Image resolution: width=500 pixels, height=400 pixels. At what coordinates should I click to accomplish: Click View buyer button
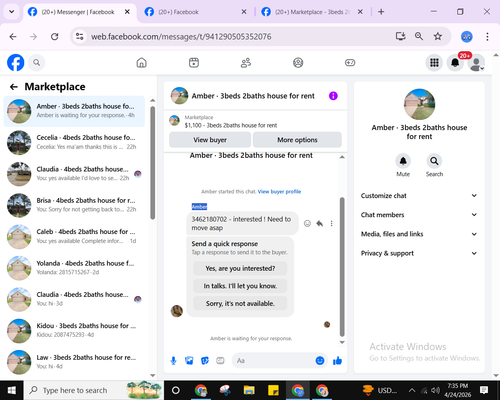point(210,140)
